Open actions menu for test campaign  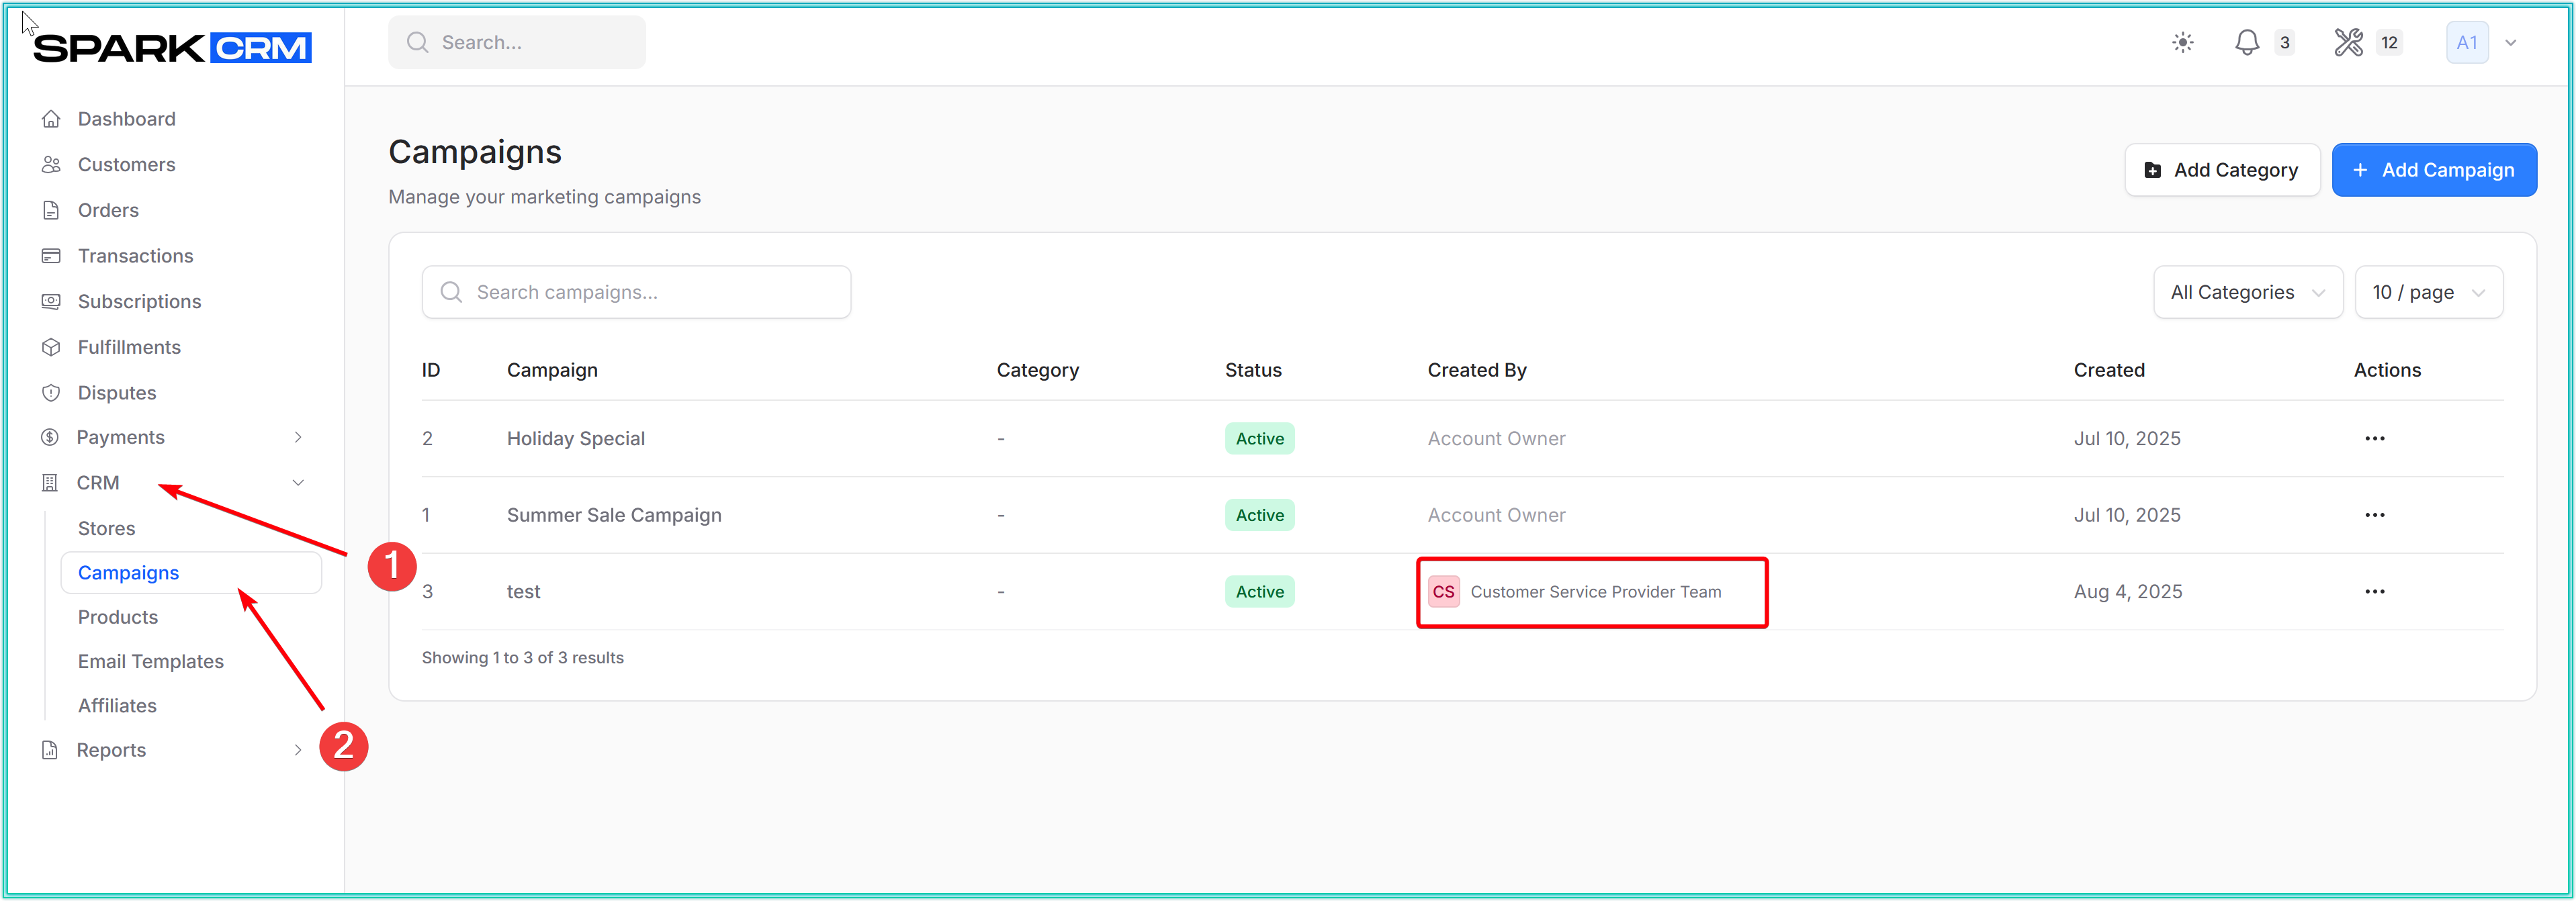[x=2374, y=591]
